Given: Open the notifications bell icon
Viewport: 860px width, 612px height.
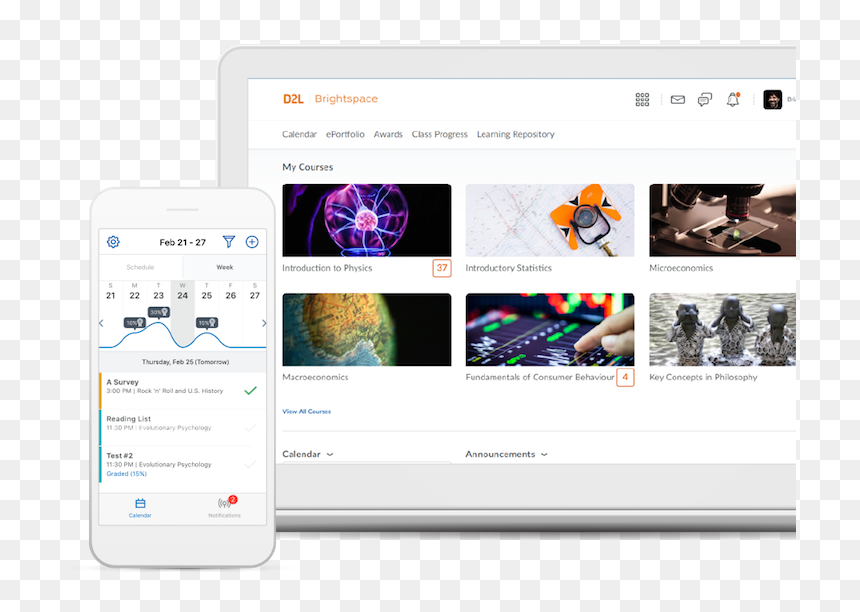Looking at the screenshot, I should point(733,99).
